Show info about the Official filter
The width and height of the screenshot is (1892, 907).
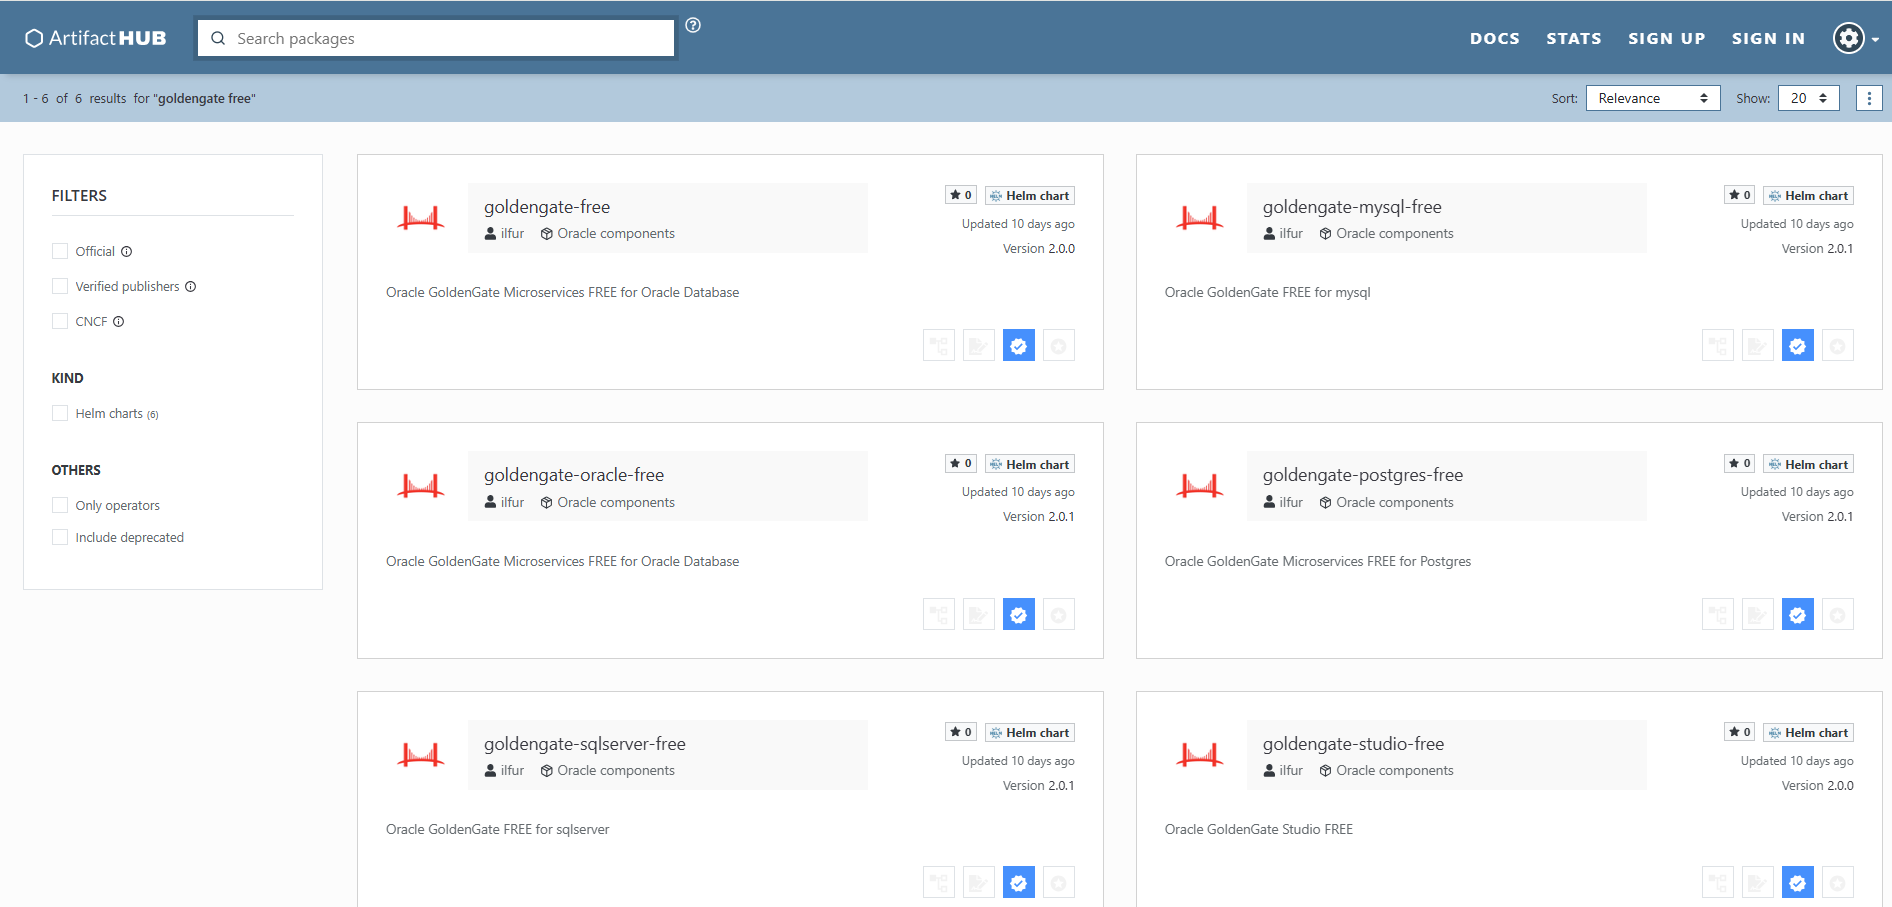tap(127, 252)
